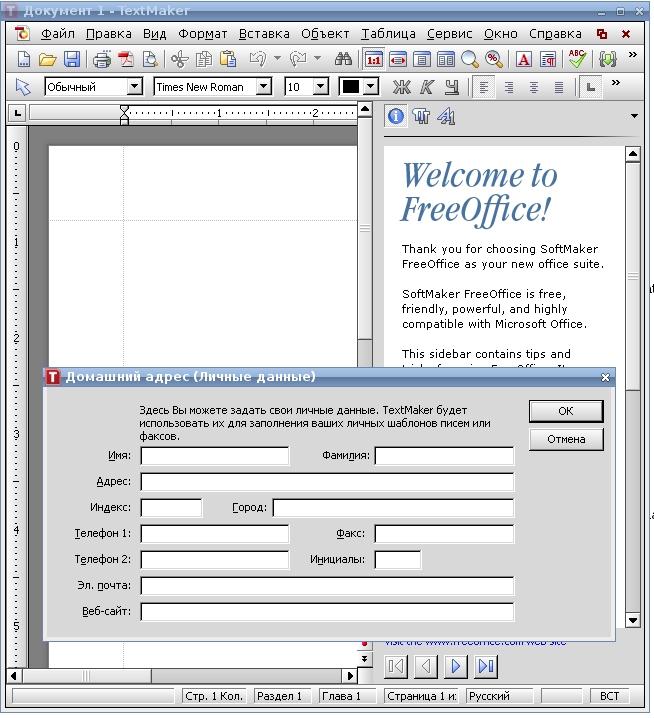Click into the Город input field
This screenshot has height=718, width=654.
393,508
